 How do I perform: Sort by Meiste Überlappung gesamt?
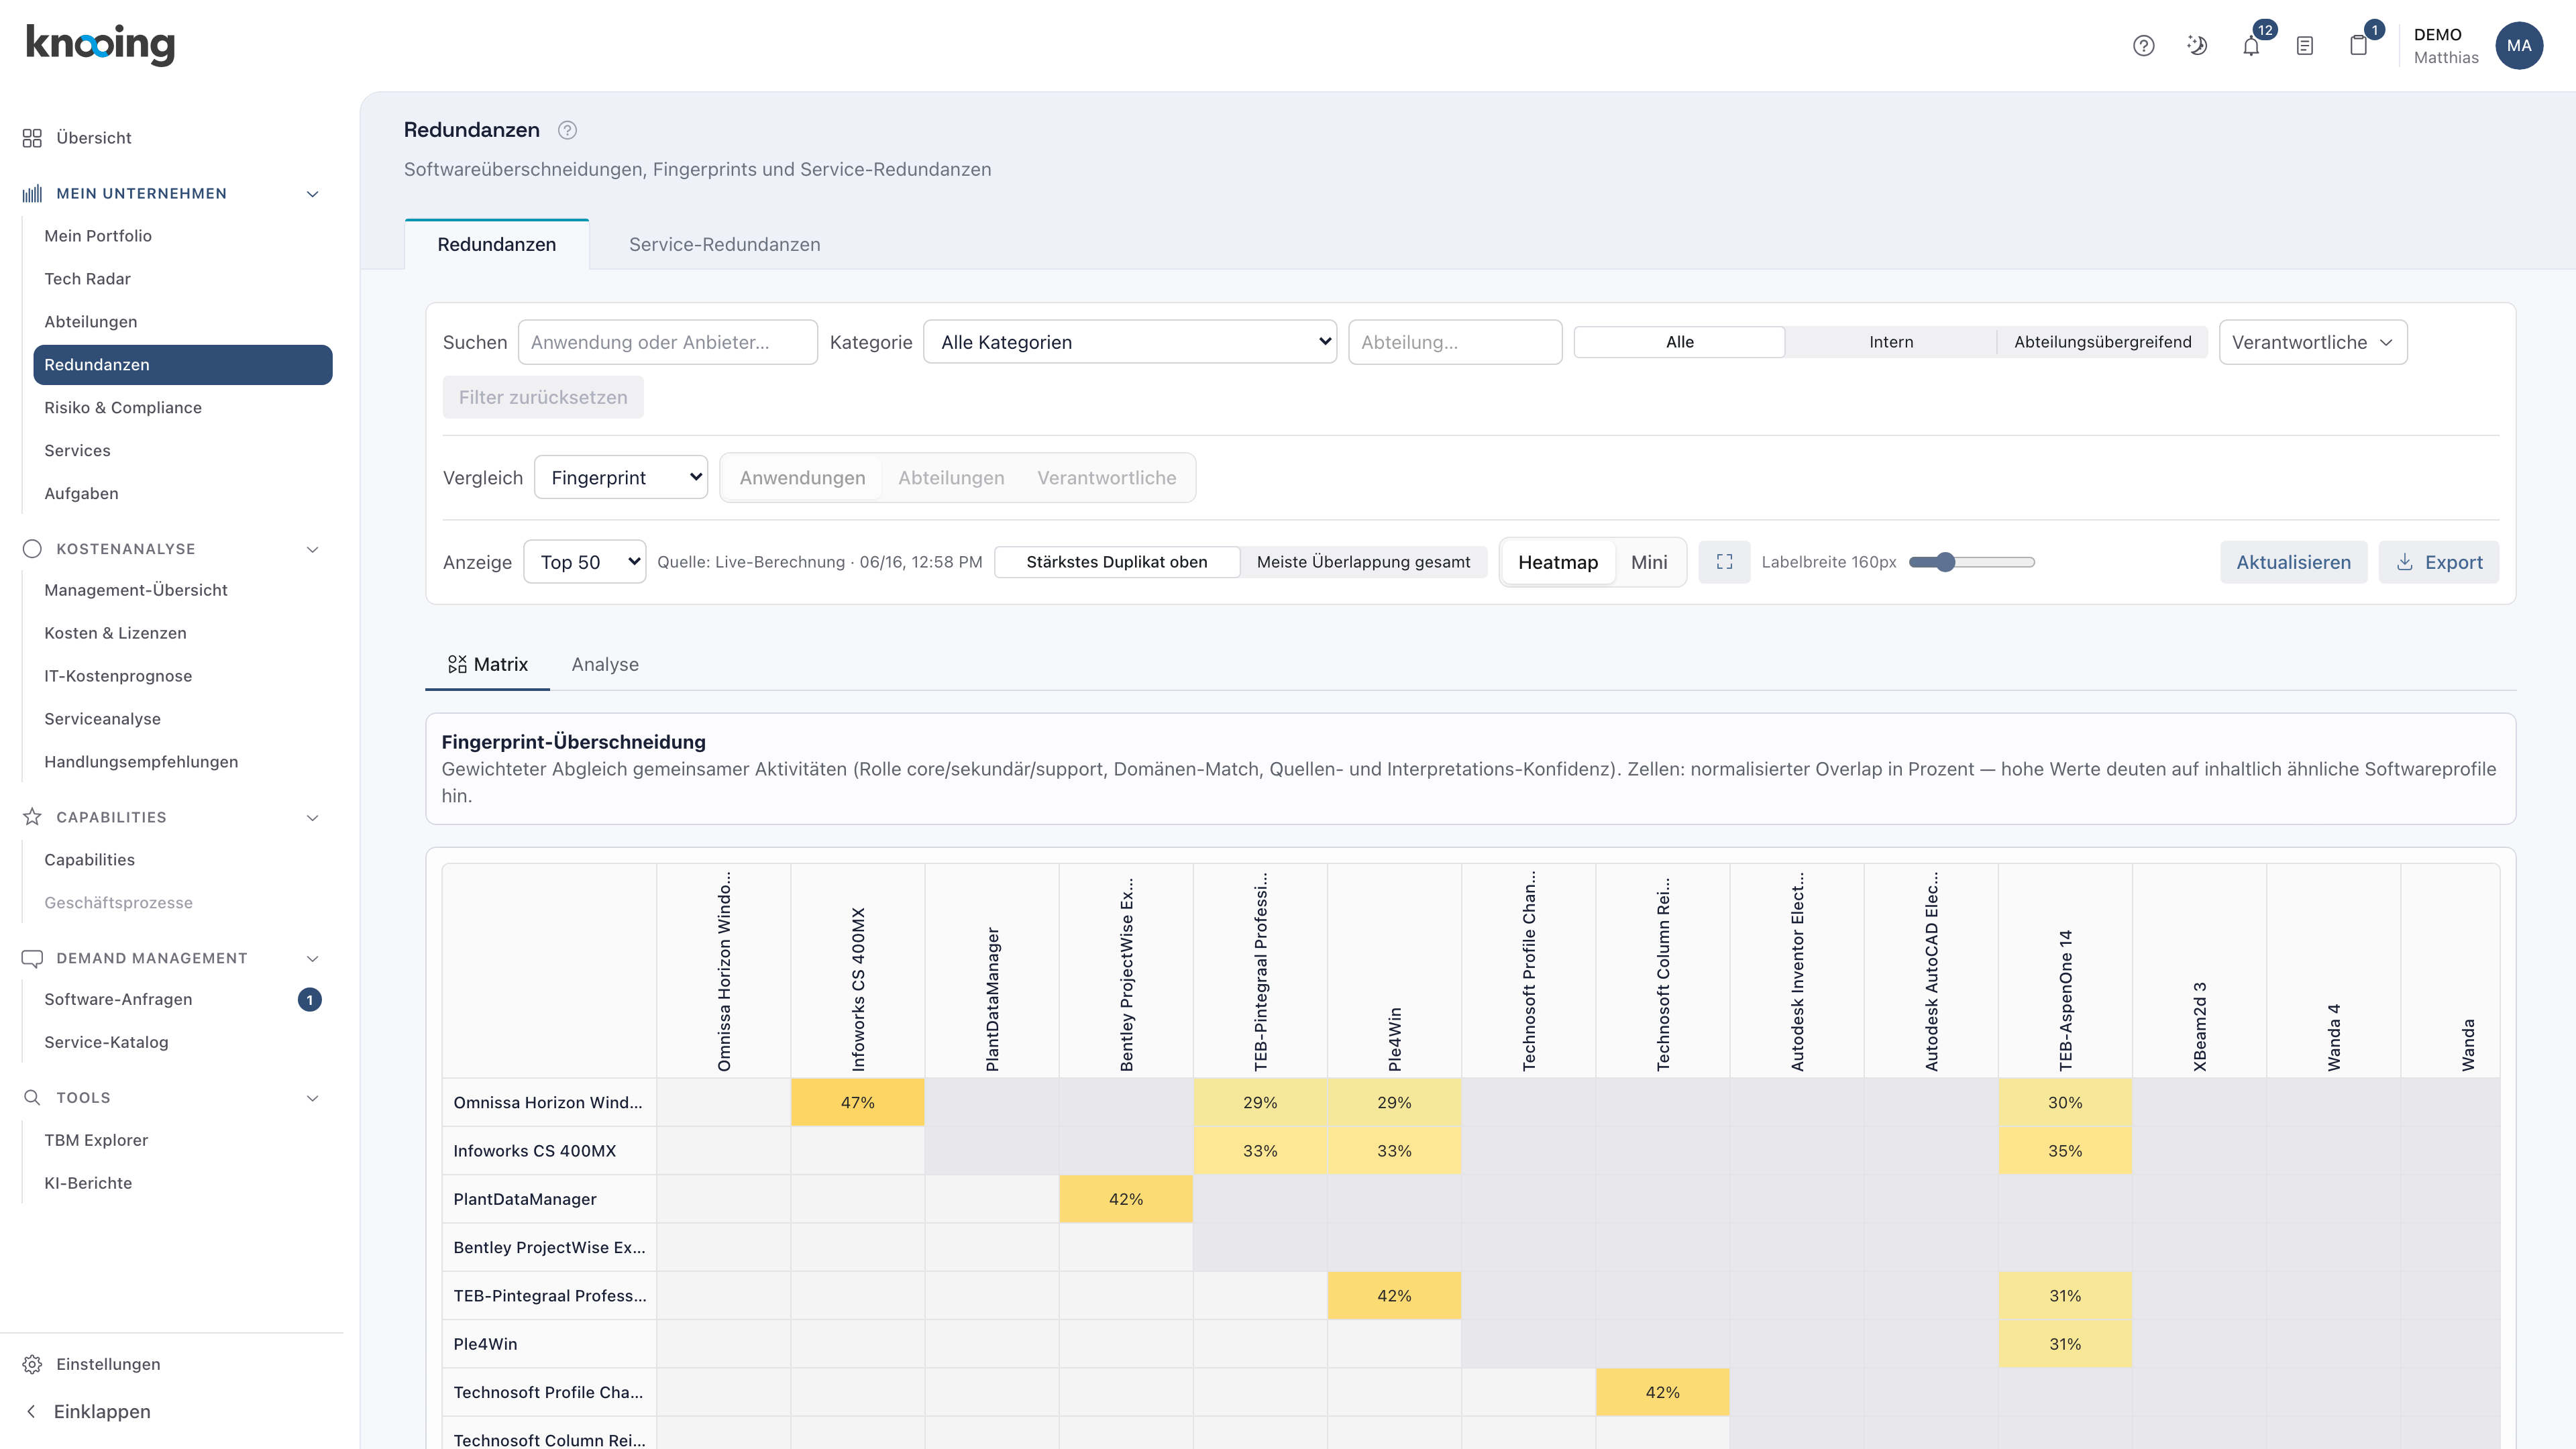tap(1363, 562)
